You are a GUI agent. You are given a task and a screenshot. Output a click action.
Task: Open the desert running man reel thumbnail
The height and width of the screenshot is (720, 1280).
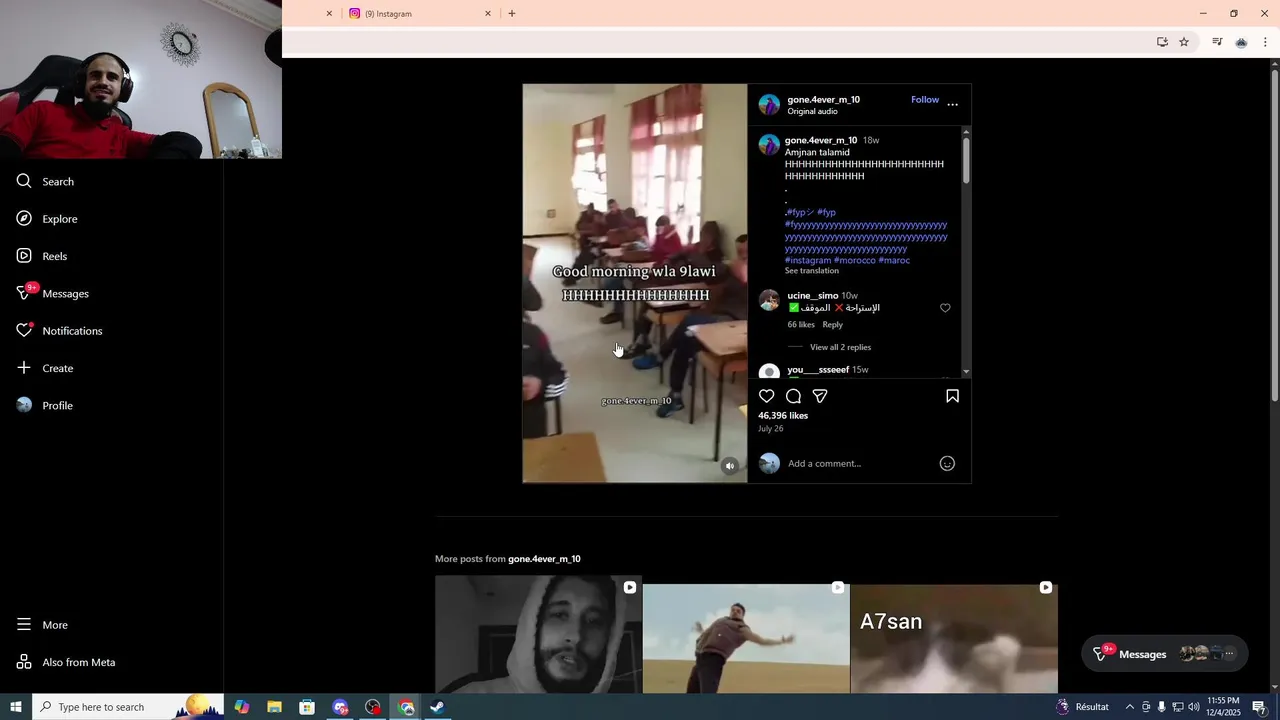click(x=746, y=638)
